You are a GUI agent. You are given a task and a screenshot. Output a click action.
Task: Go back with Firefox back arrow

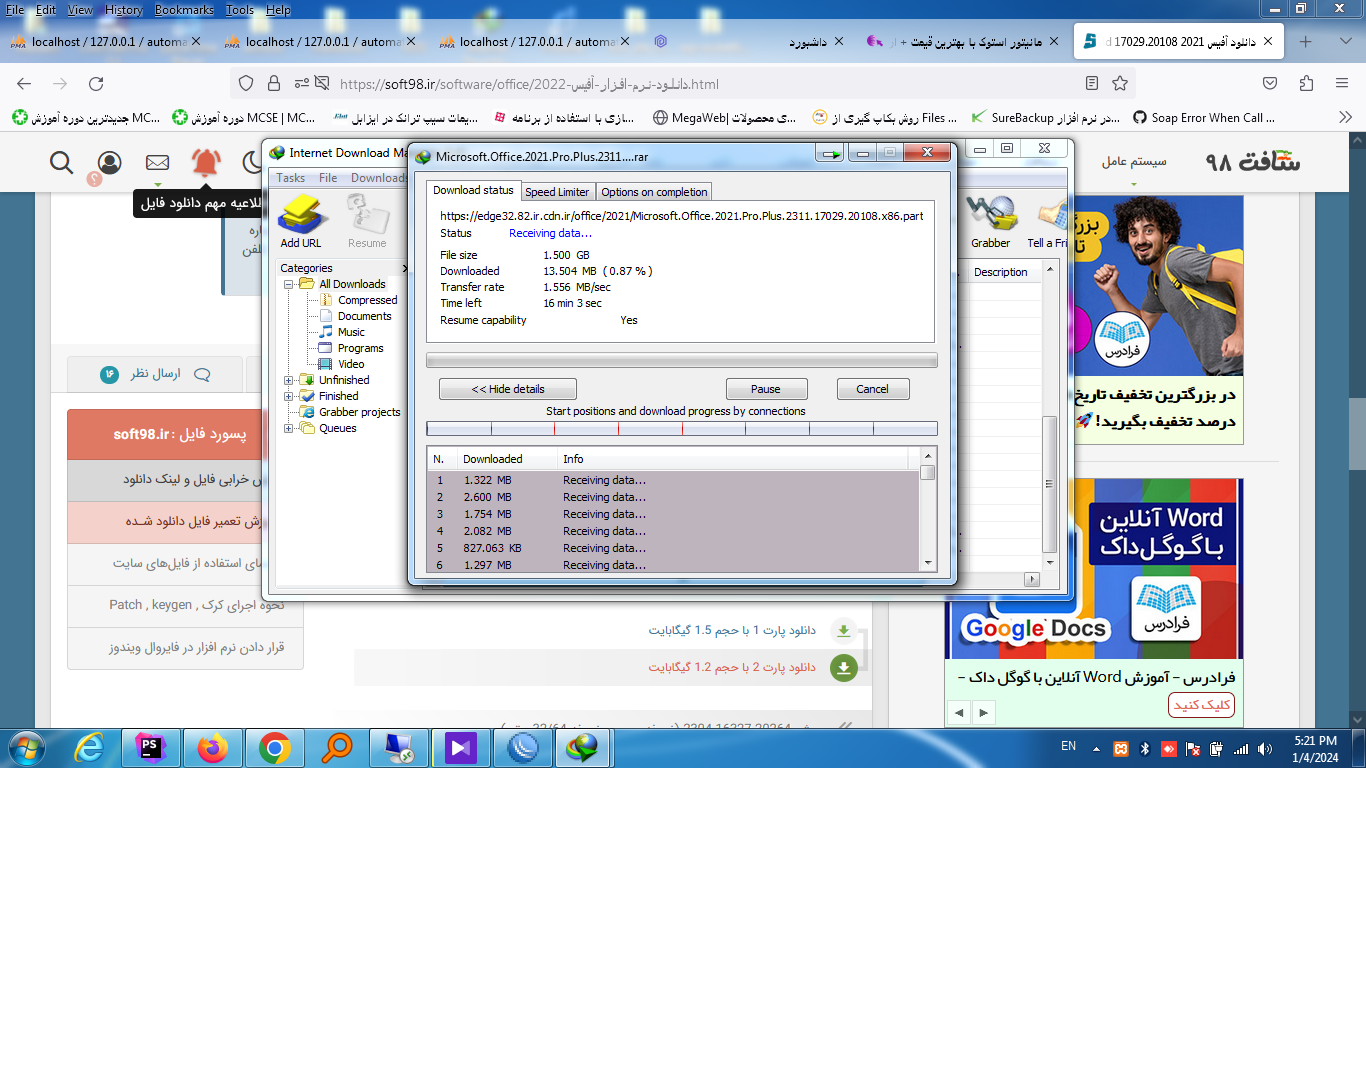coord(25,84)
